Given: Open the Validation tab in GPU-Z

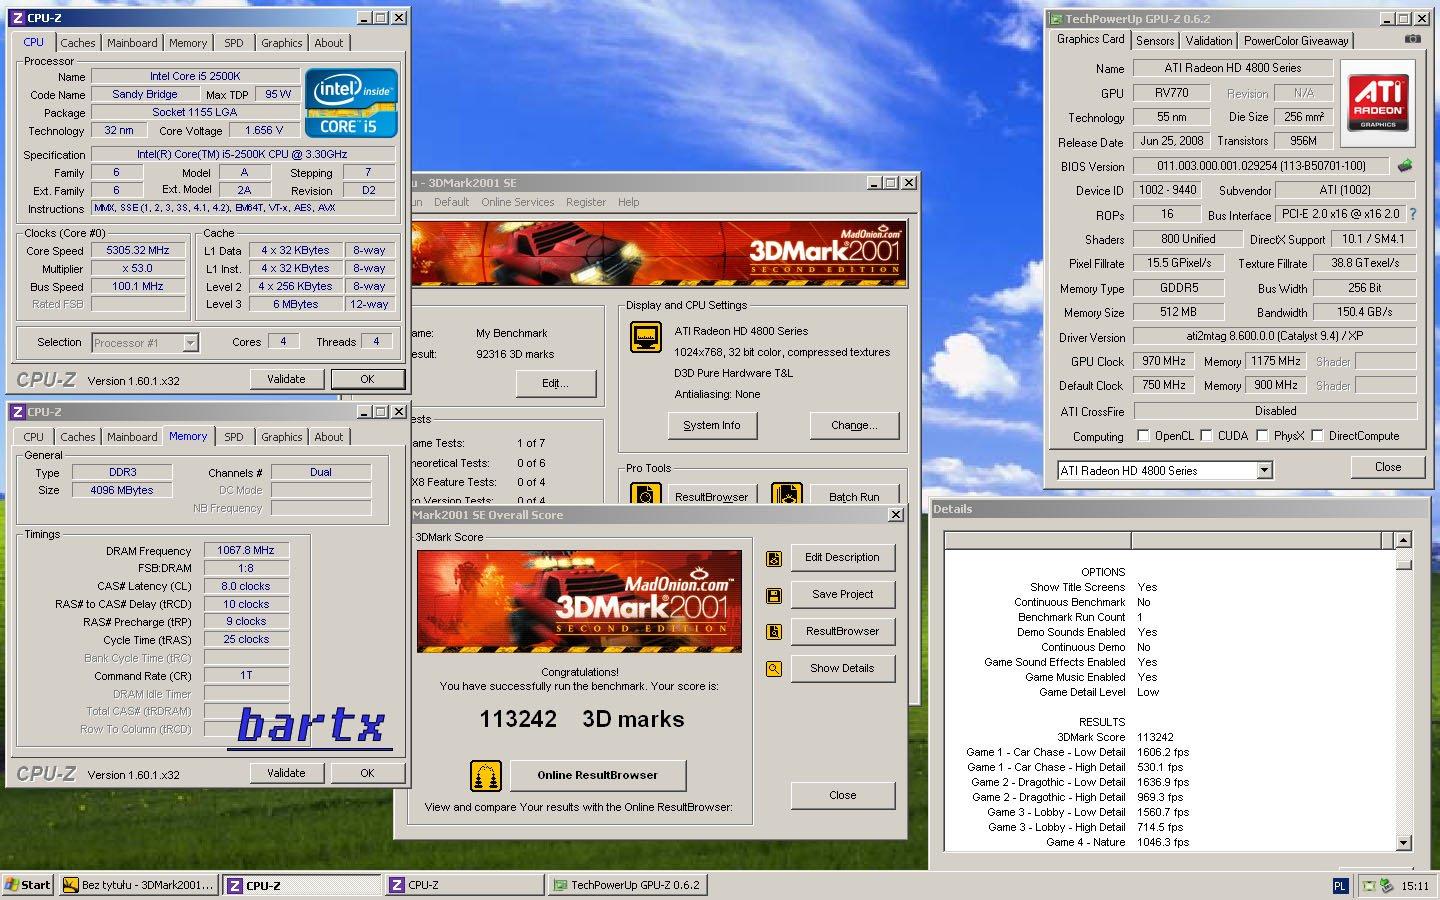Looking at the screenshot, I should pyautogui.click(x=1208, y=41).
